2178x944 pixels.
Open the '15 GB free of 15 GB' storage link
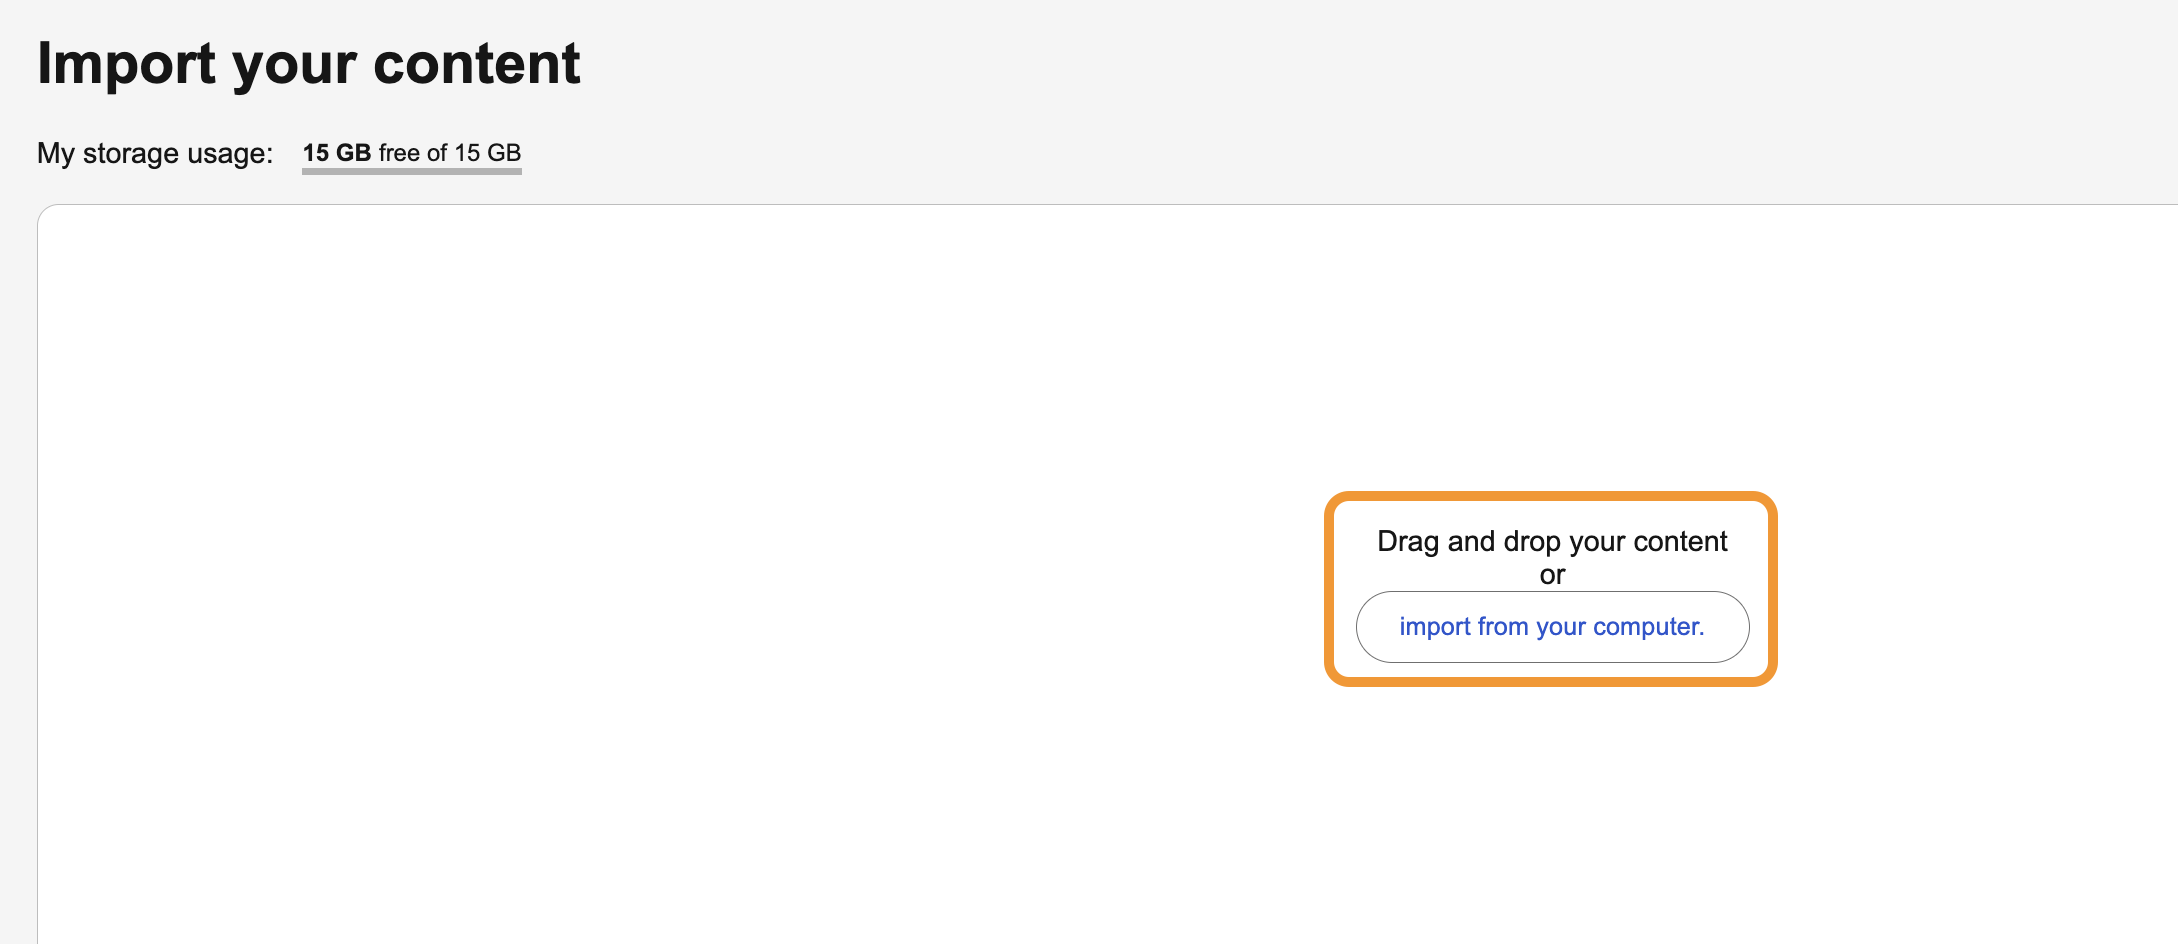412,153
